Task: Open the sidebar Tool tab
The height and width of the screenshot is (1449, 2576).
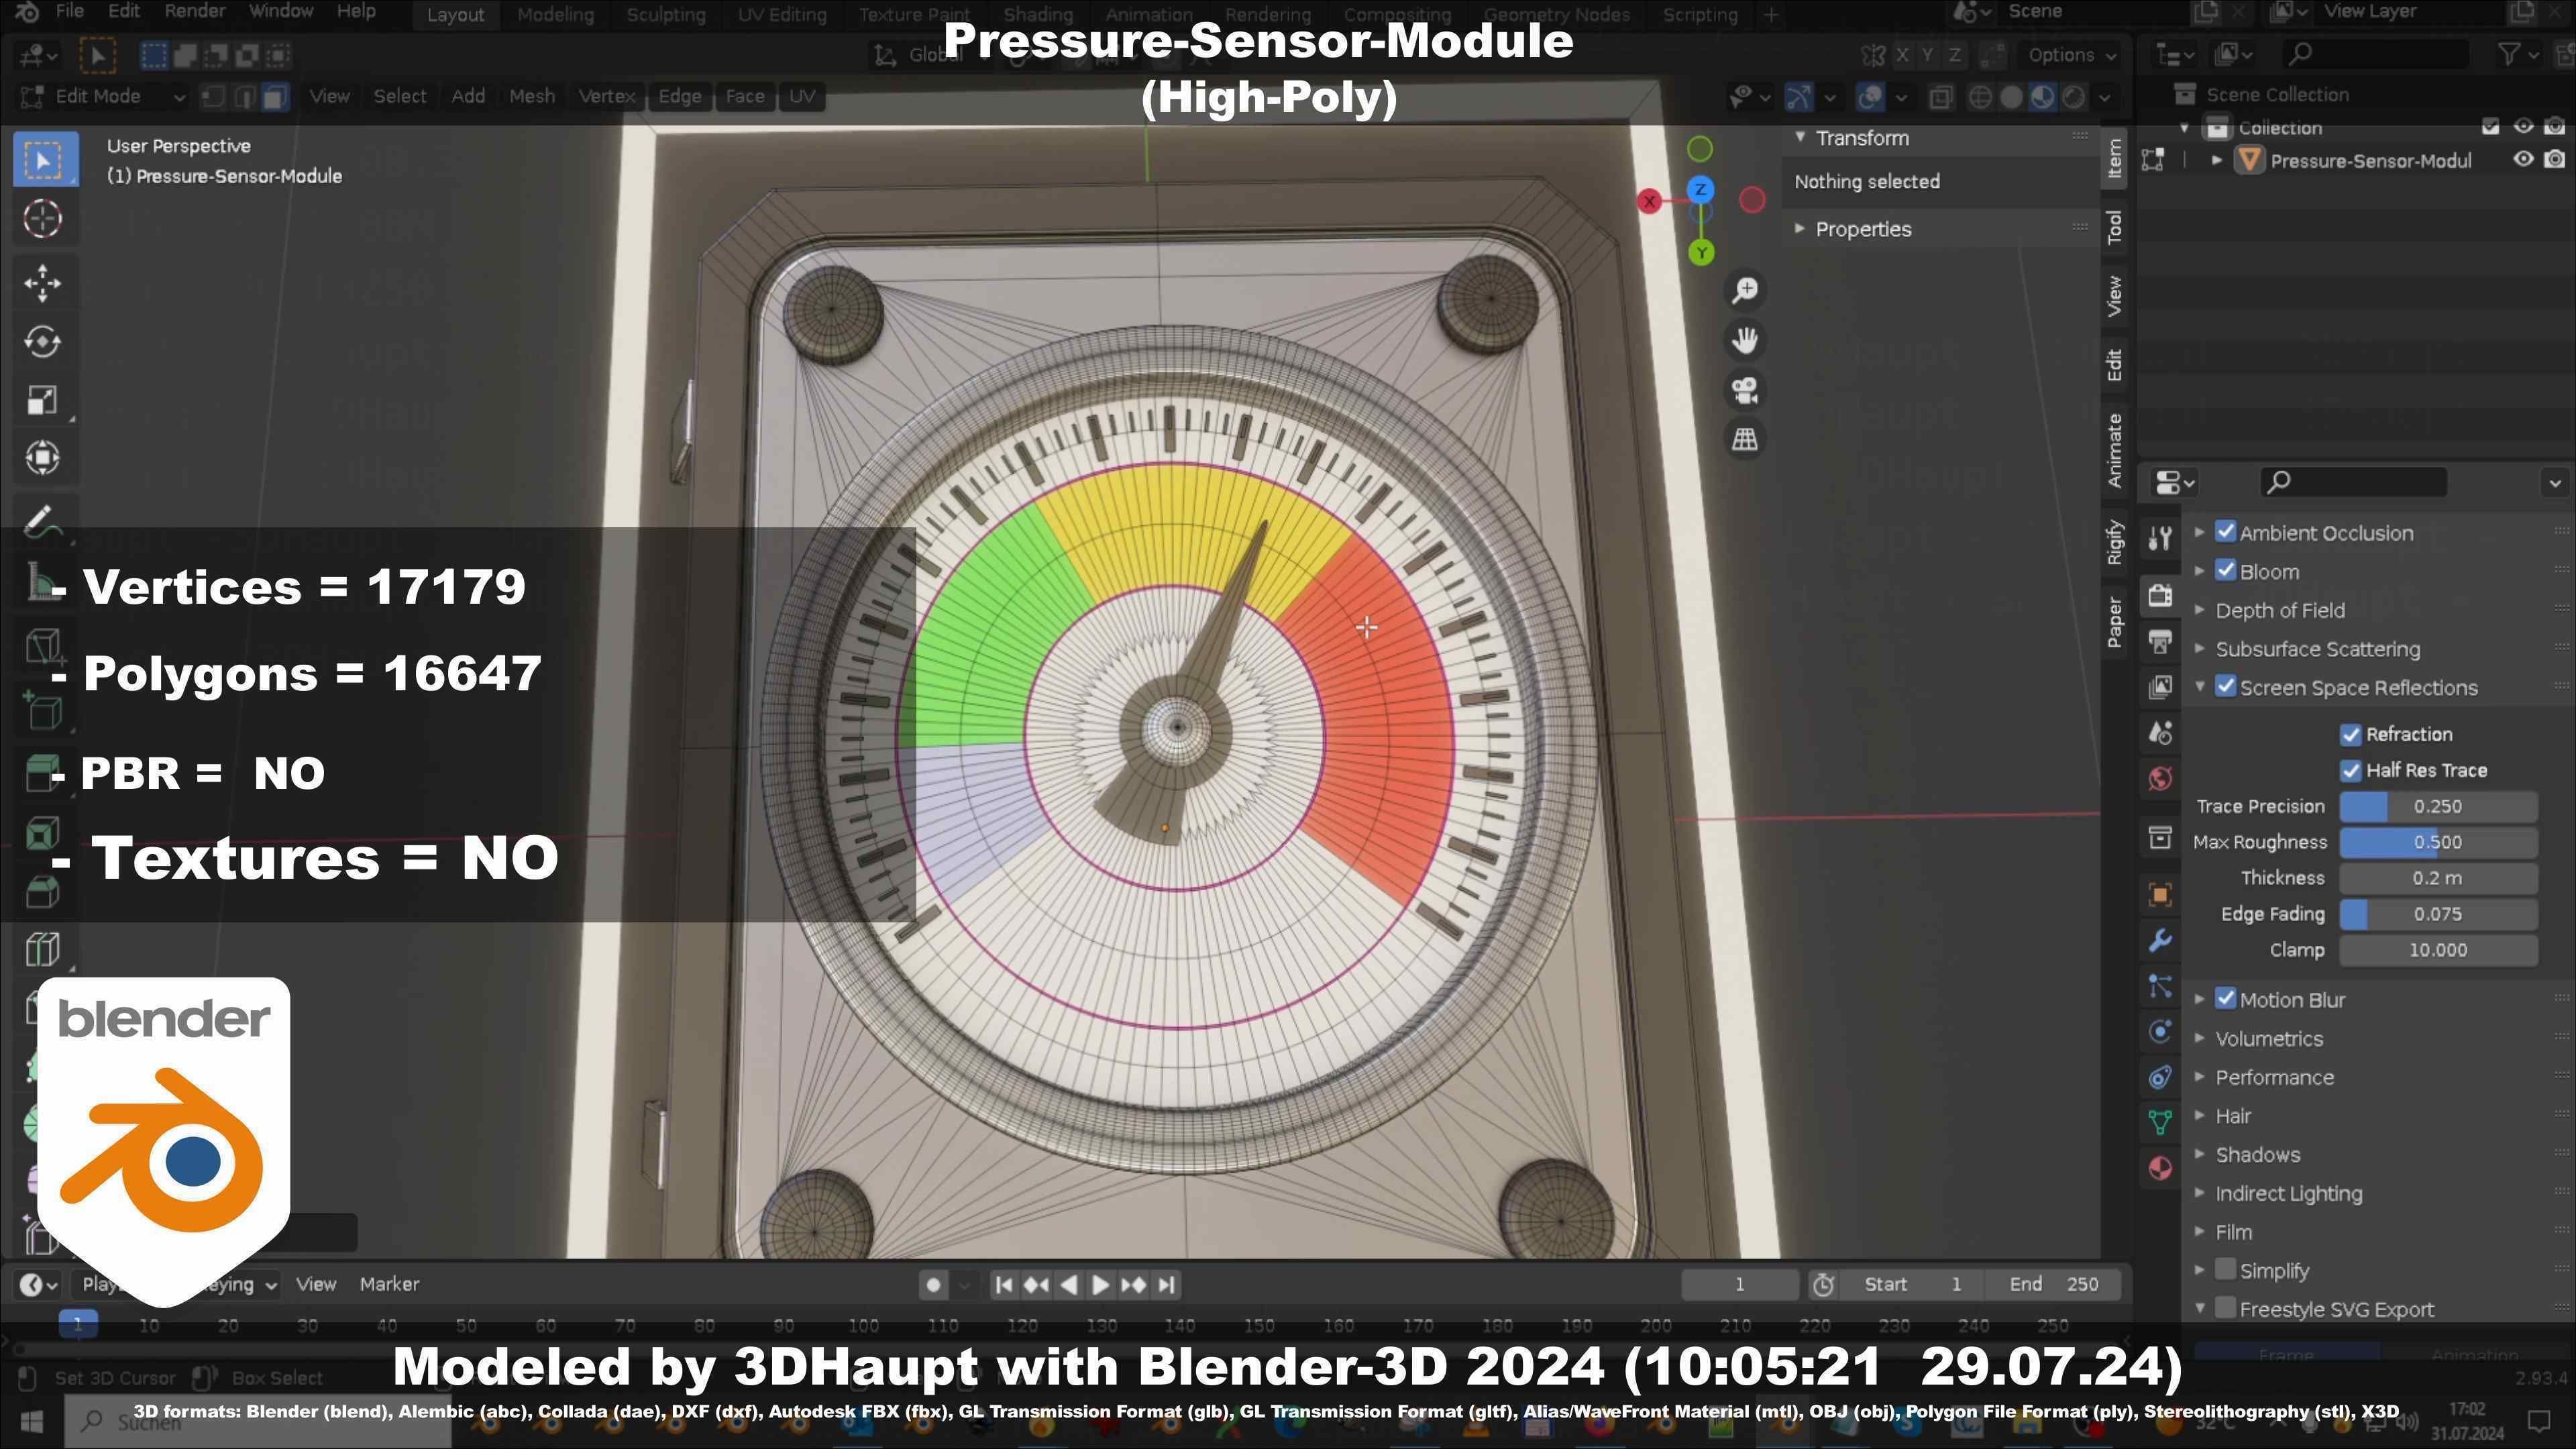Action: click(2114, 227)
